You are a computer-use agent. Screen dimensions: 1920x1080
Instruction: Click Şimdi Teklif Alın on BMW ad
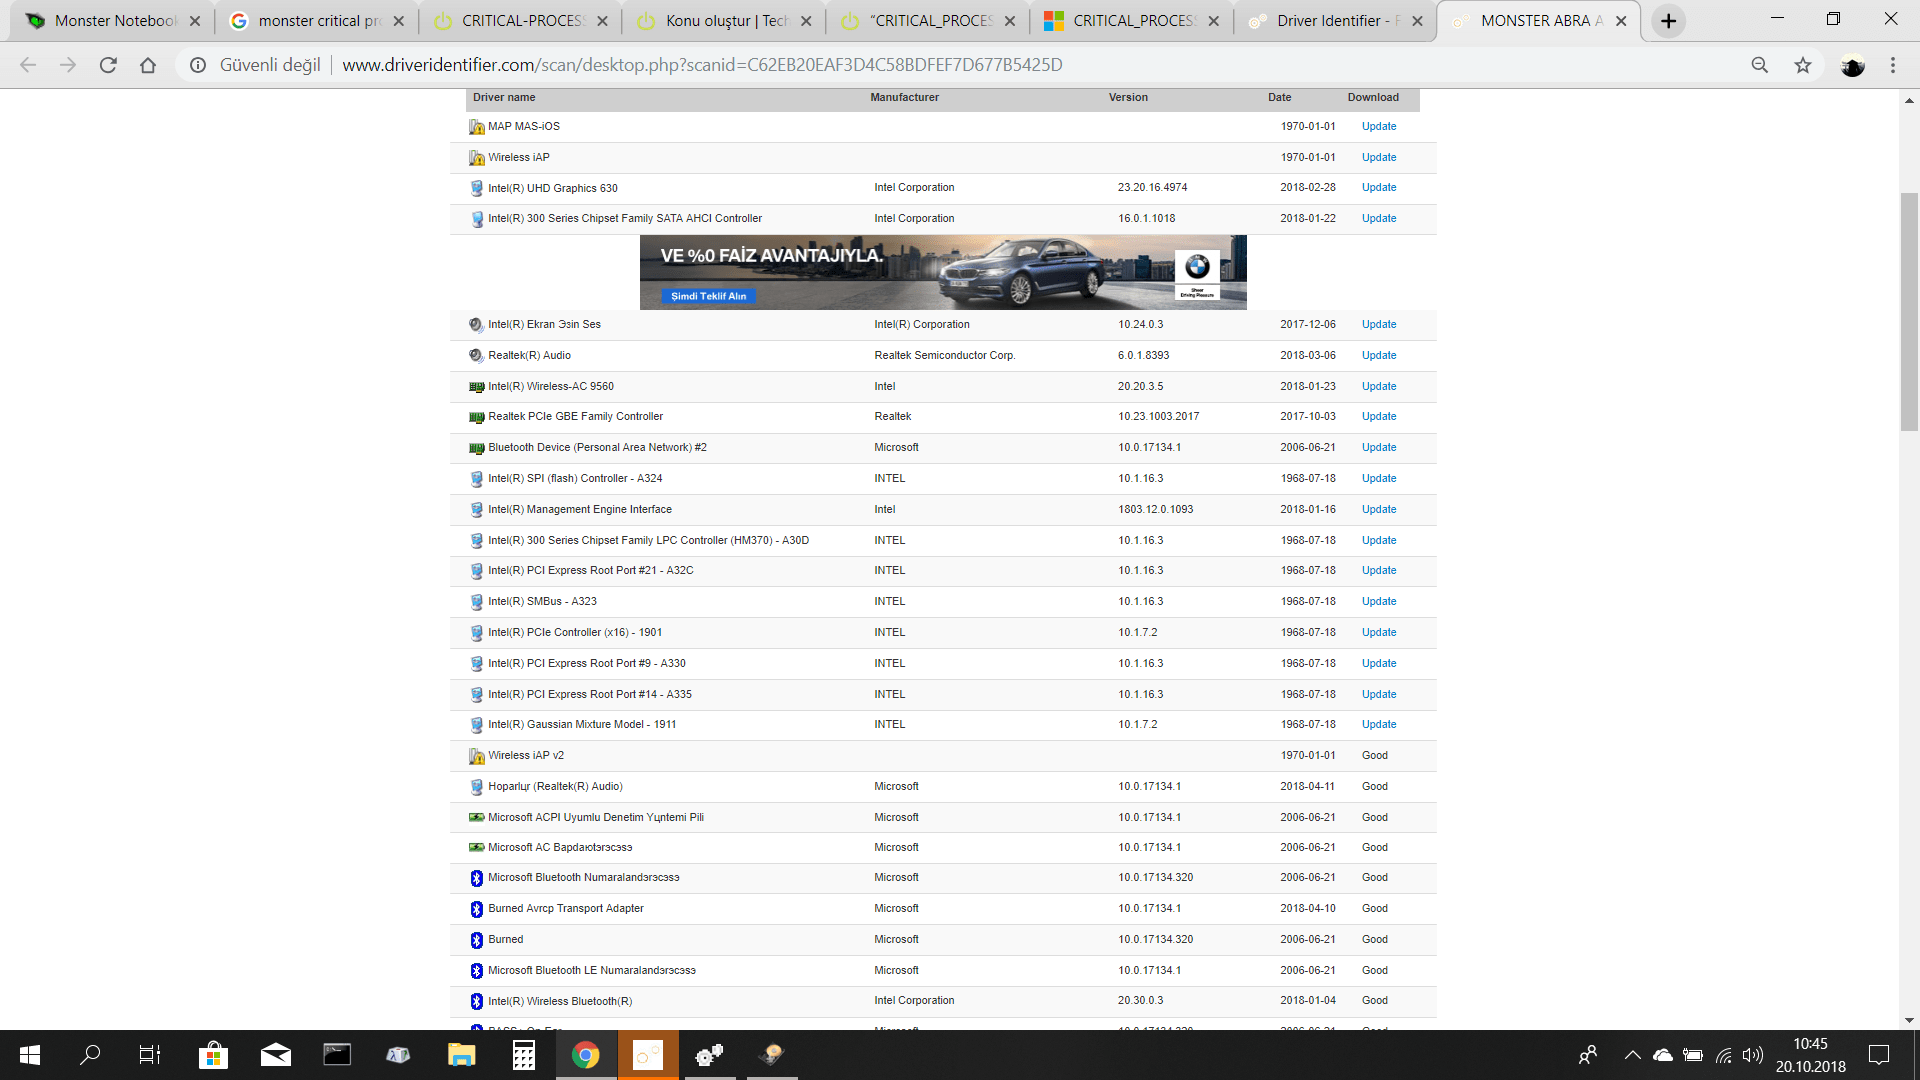coord(708,296)
